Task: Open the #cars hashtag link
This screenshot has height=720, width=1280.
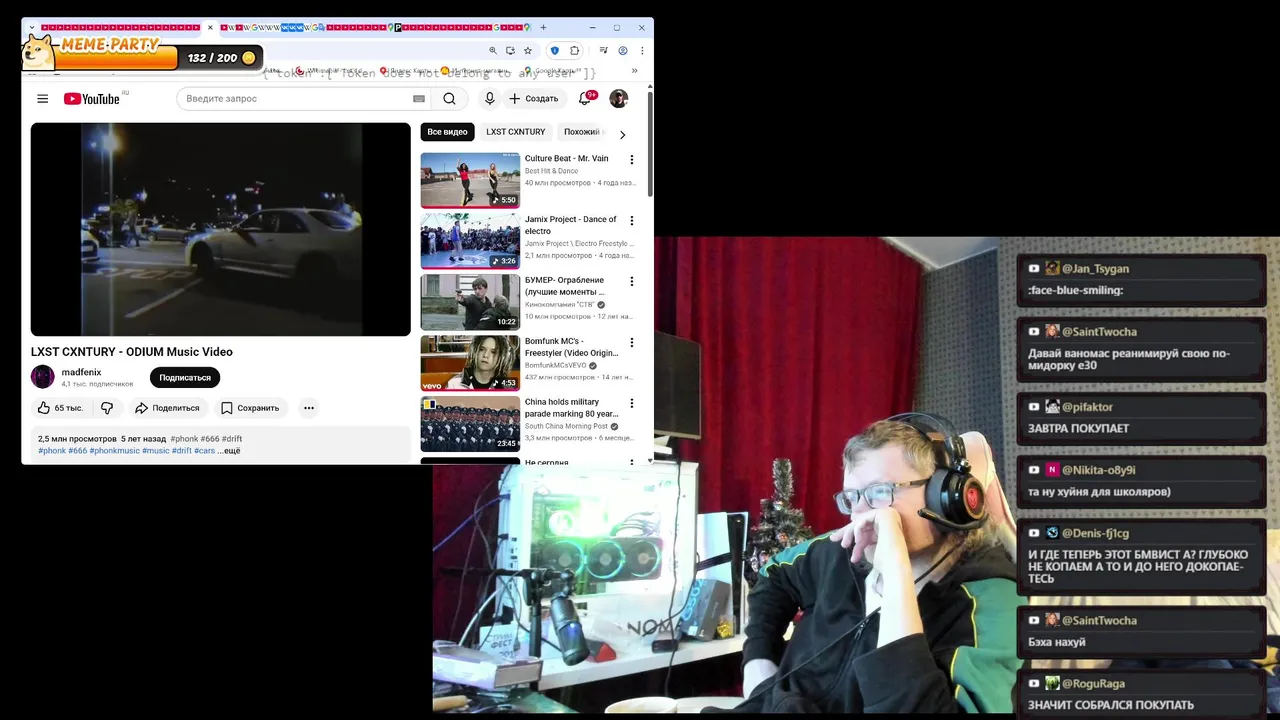Action: 205,451
